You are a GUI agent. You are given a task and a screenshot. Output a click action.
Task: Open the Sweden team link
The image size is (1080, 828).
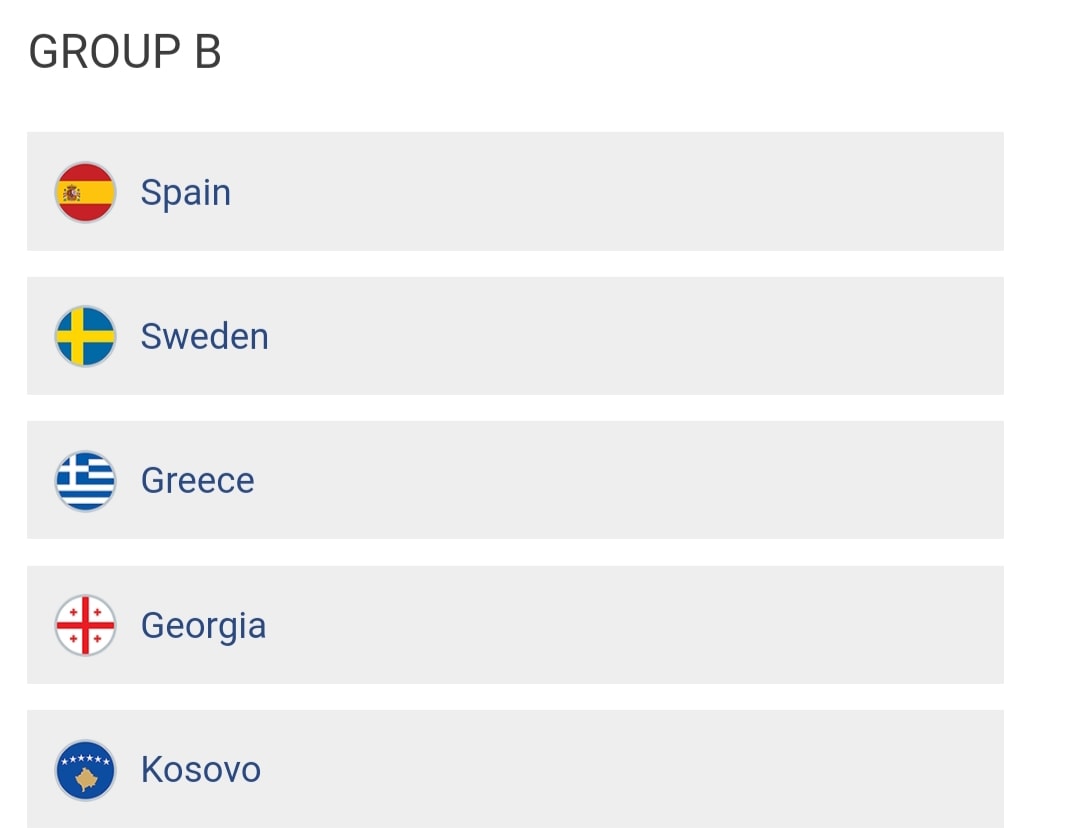205,336
